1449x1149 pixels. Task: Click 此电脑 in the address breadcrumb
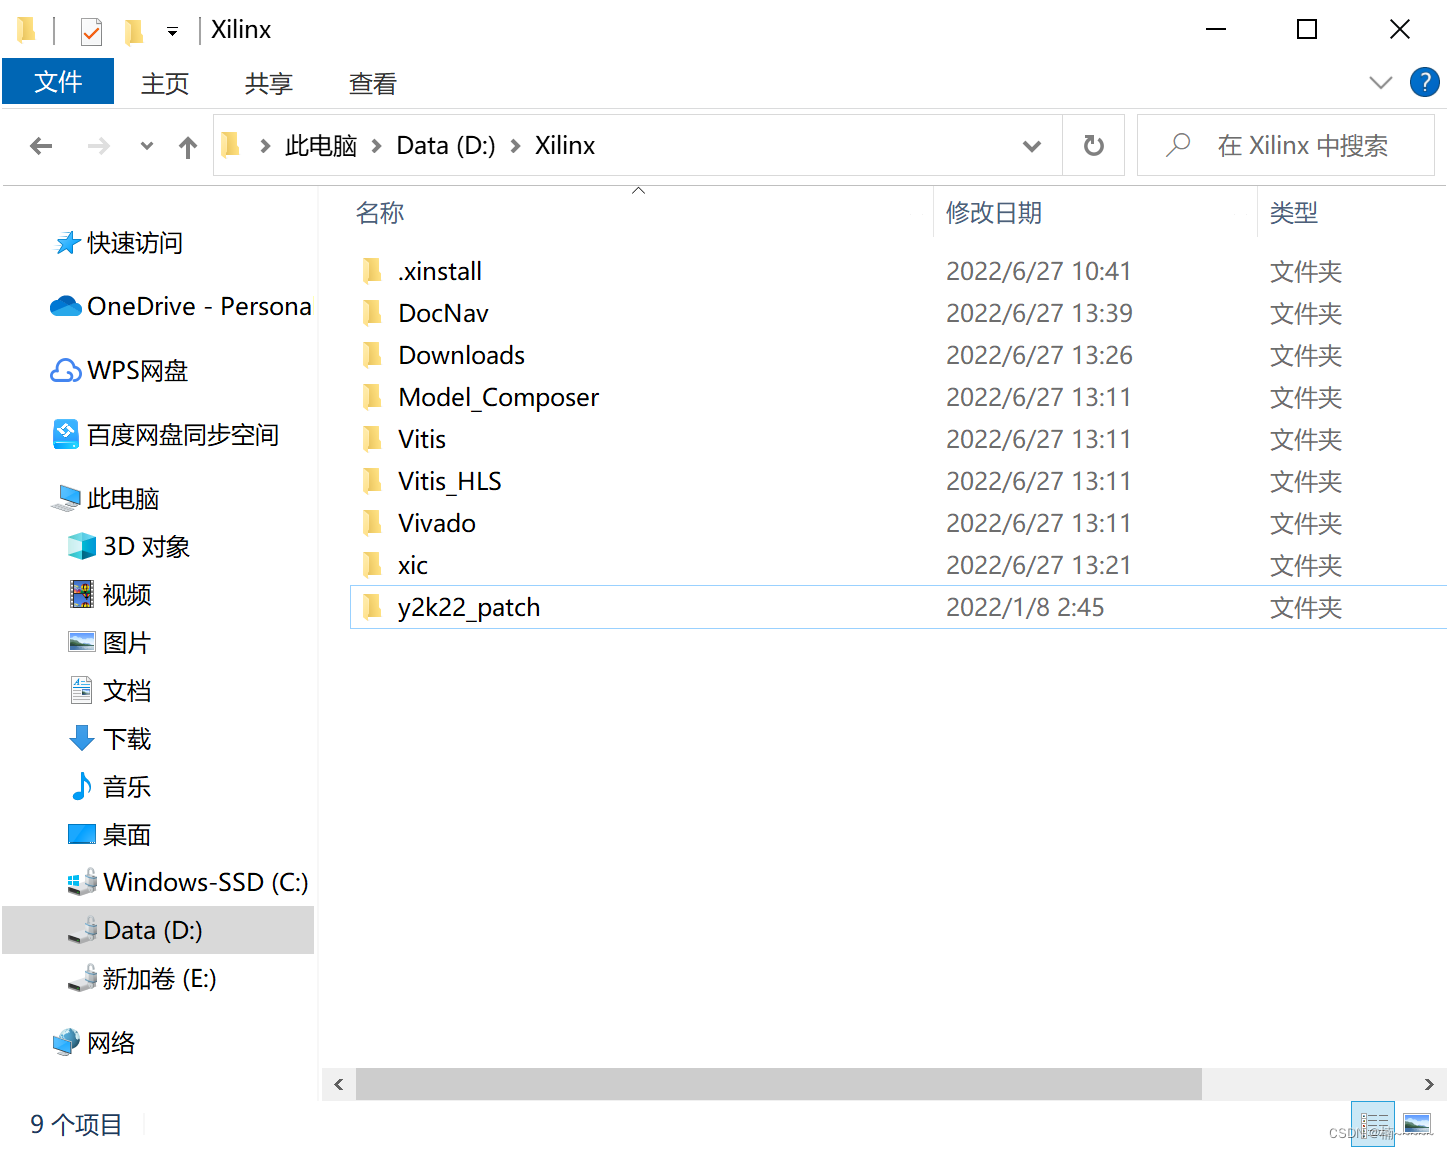pyautogui.click(x=321, y=146)
